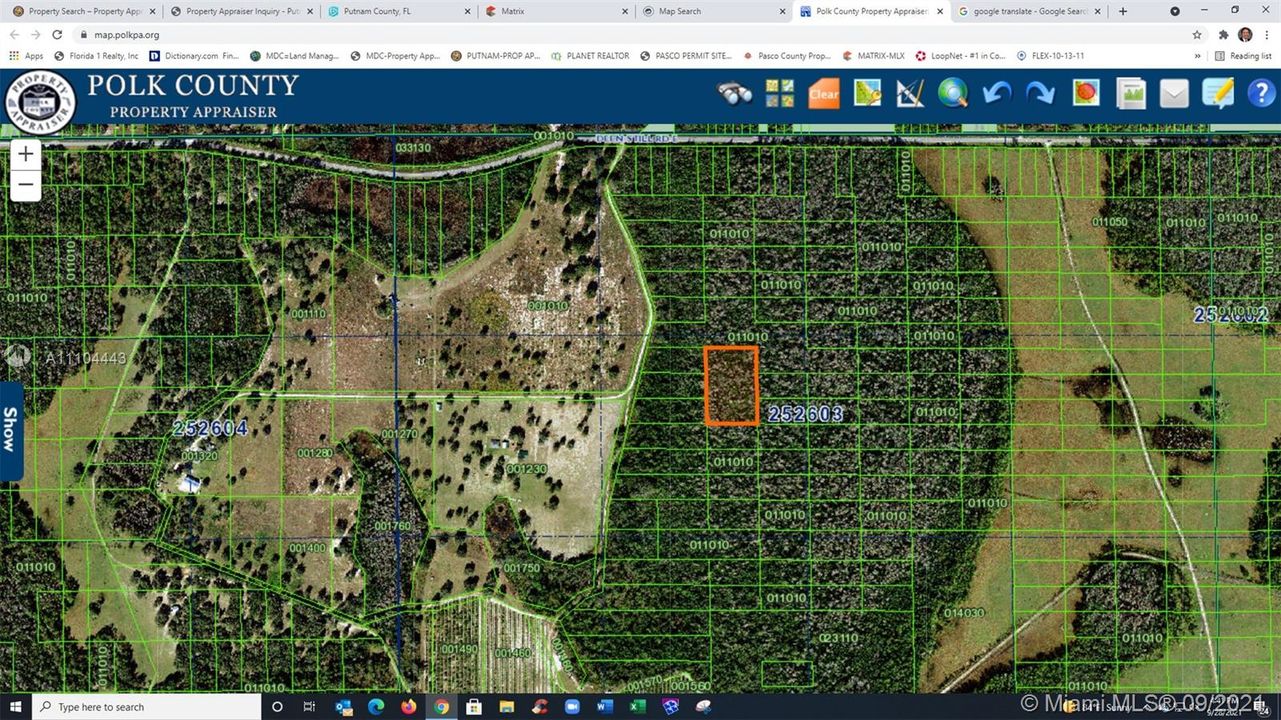
Task: Open the LoopNet bookmark
Action: pyautogui.click(x=960, y=56)
